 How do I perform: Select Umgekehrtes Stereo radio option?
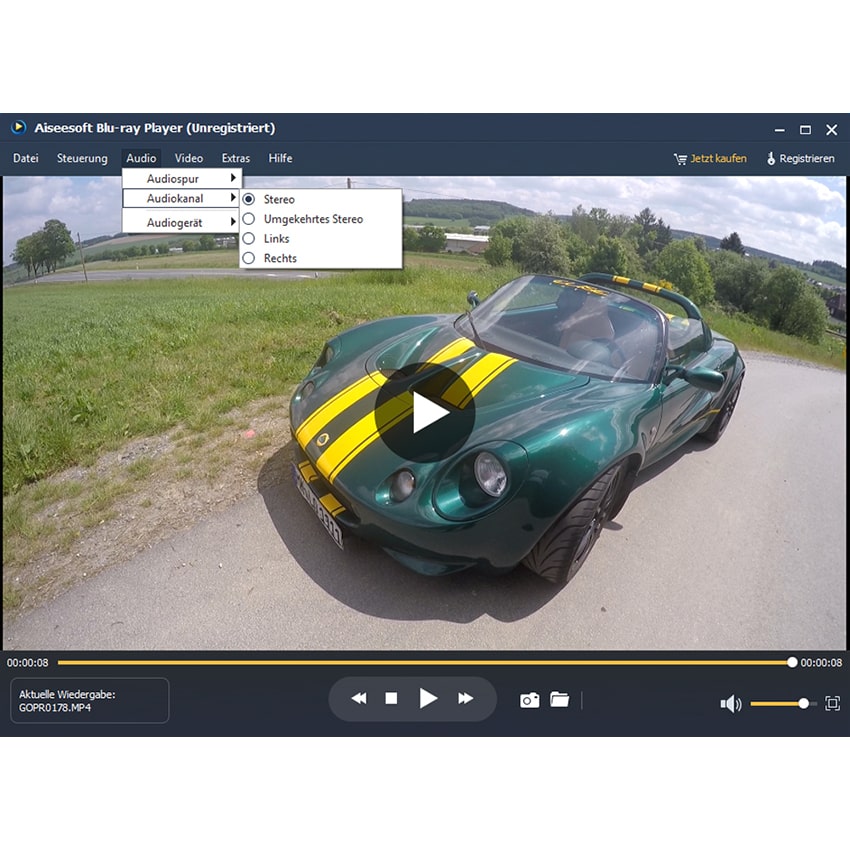coord(312,219)
